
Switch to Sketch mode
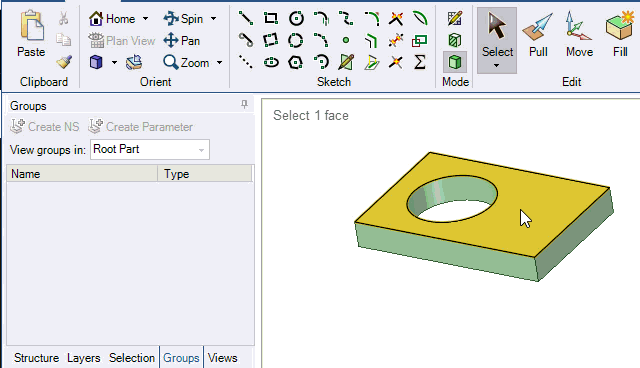coord(455,18)
